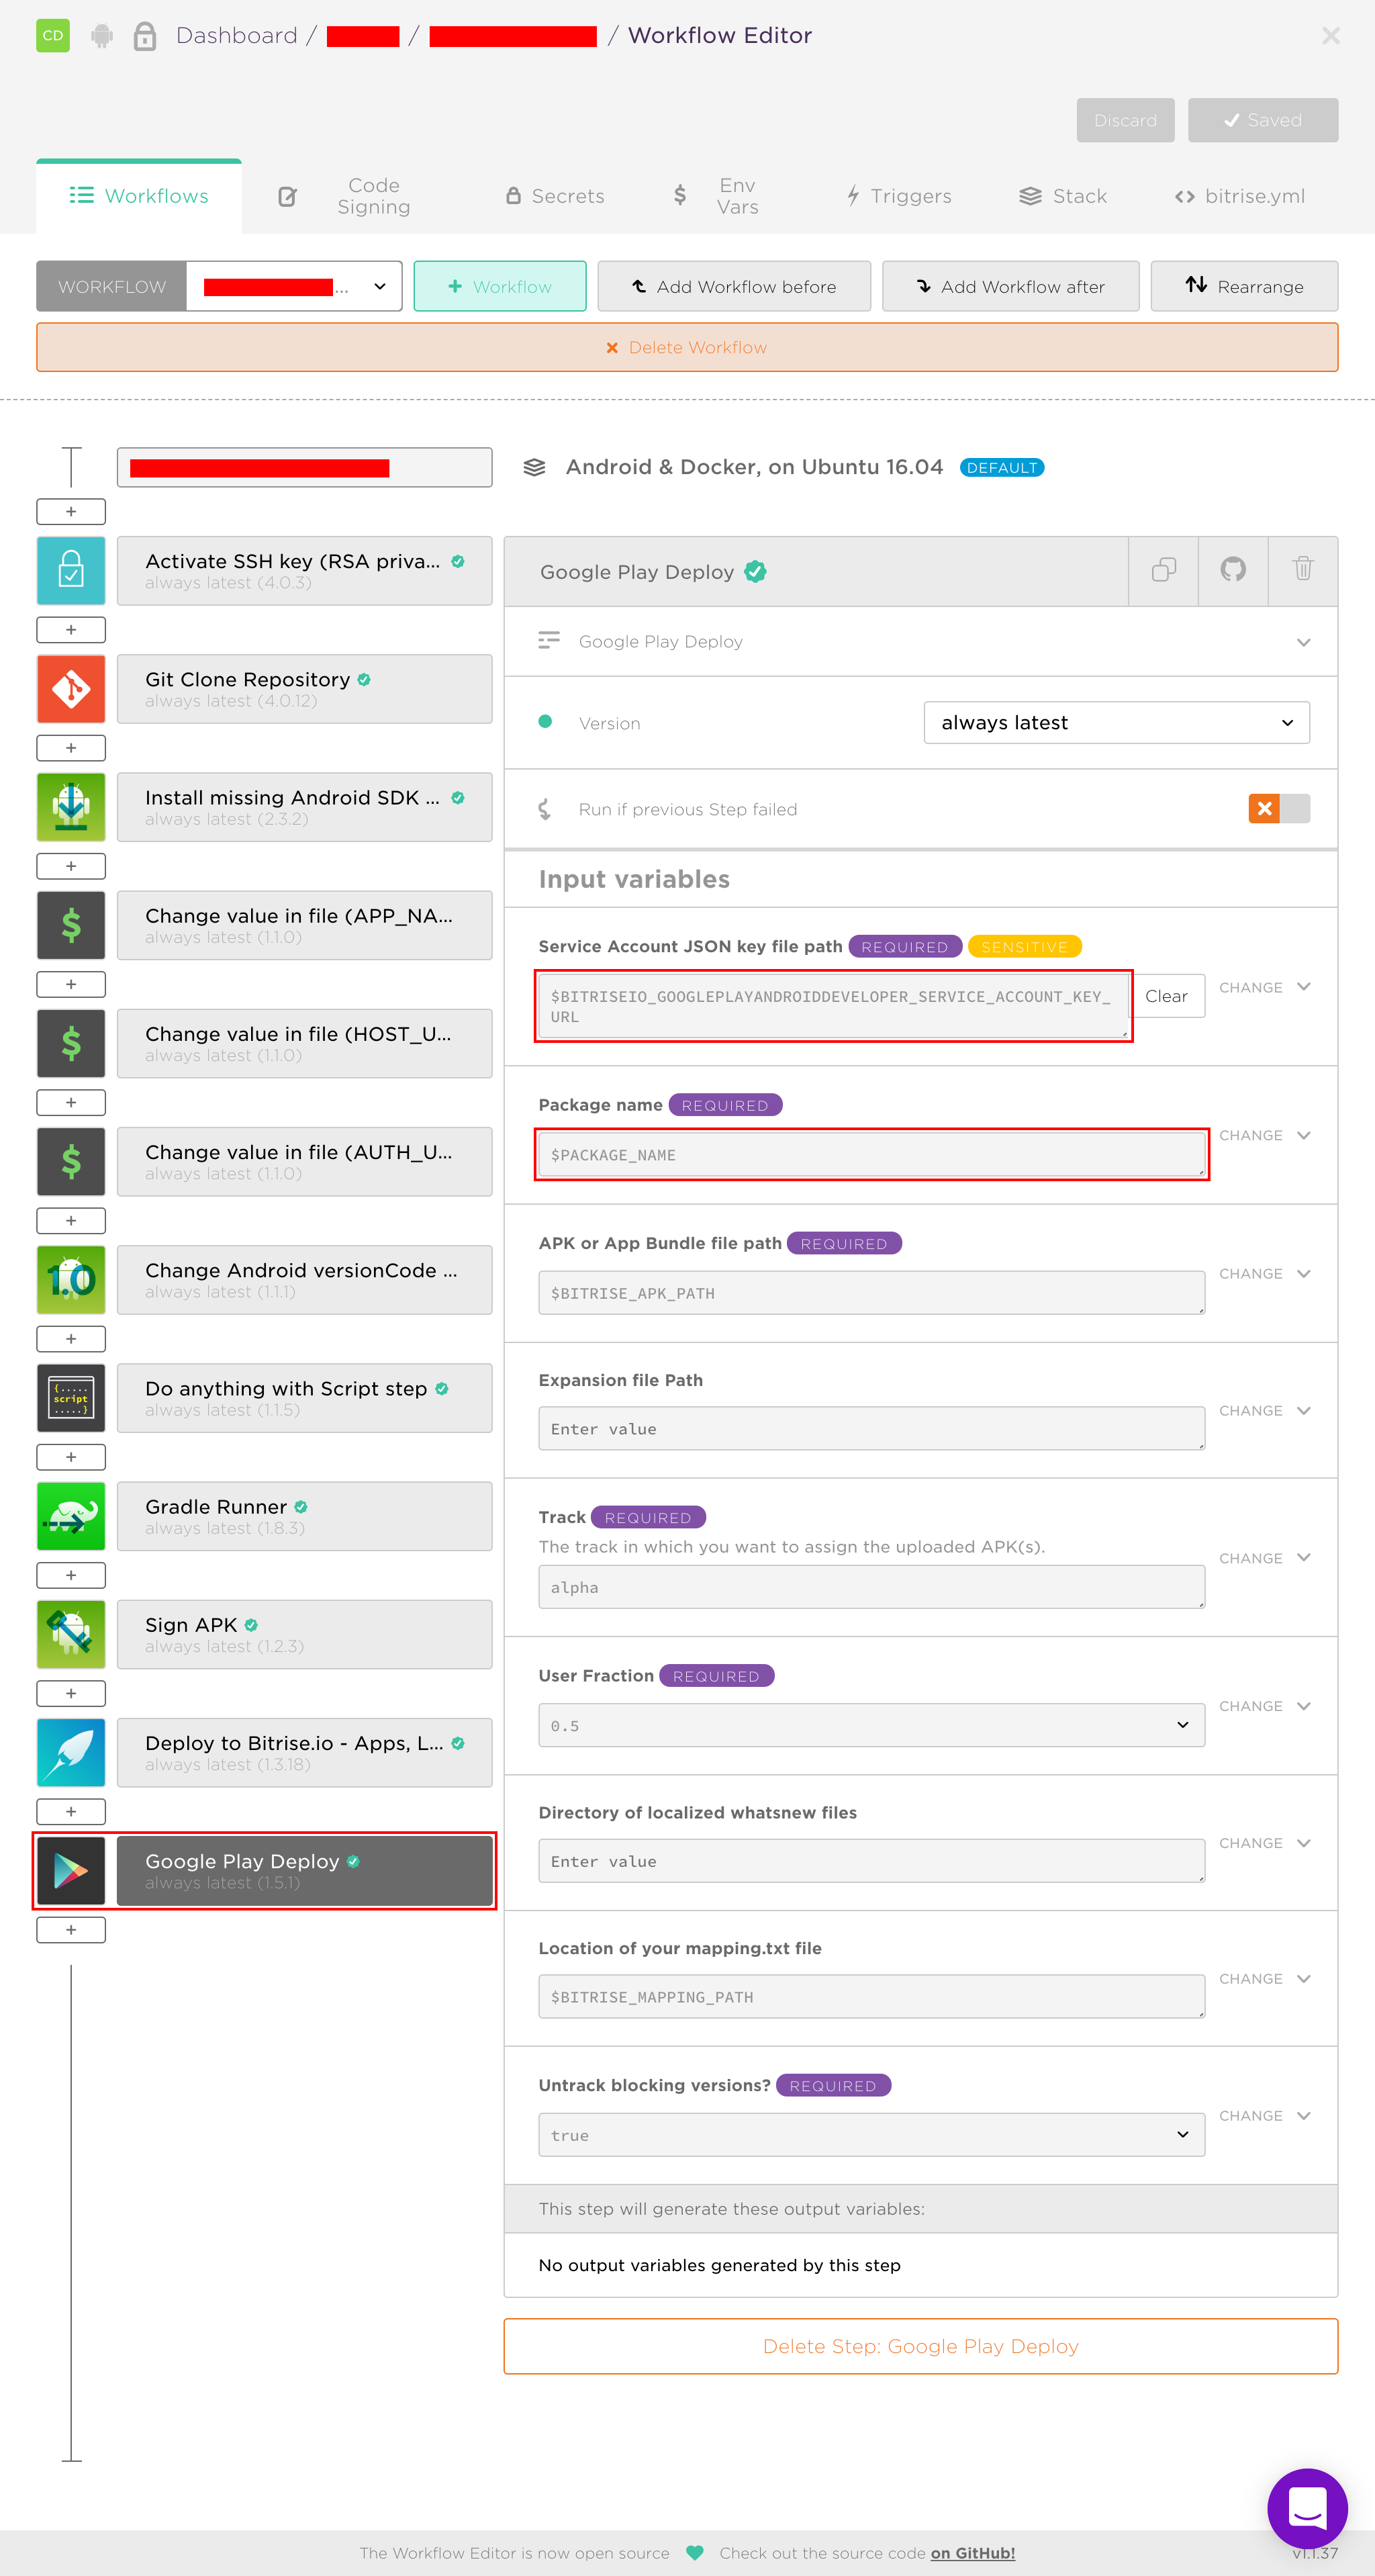
Task: Select the Sign APK step icon
Action: [x=70, y=1634]
